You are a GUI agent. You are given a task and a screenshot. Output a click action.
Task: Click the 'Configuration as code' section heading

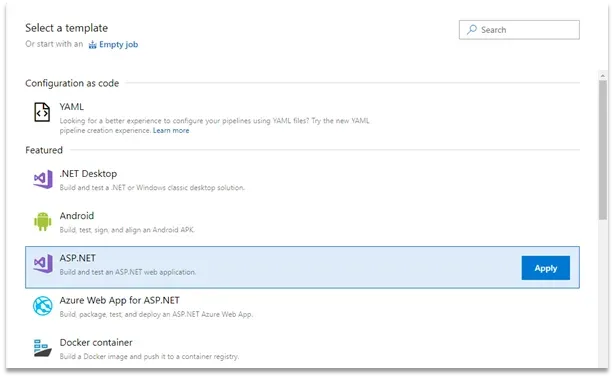coord(72,83)
